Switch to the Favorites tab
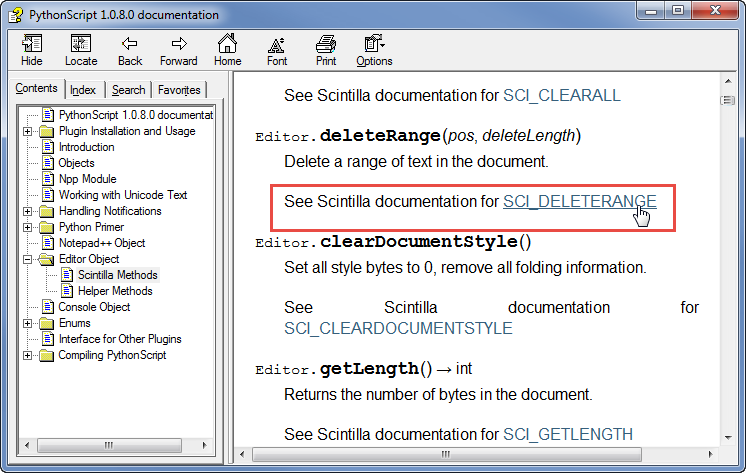 pos(179,90)
